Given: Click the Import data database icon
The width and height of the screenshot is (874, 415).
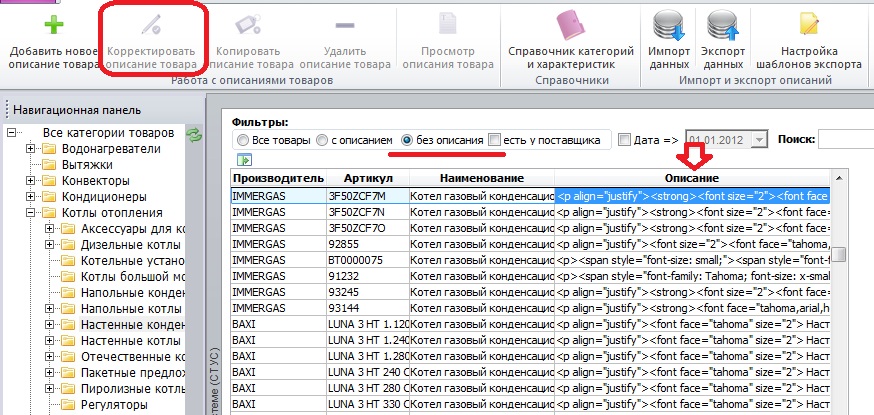Looking at the screenshot, I should click(669, 26).
